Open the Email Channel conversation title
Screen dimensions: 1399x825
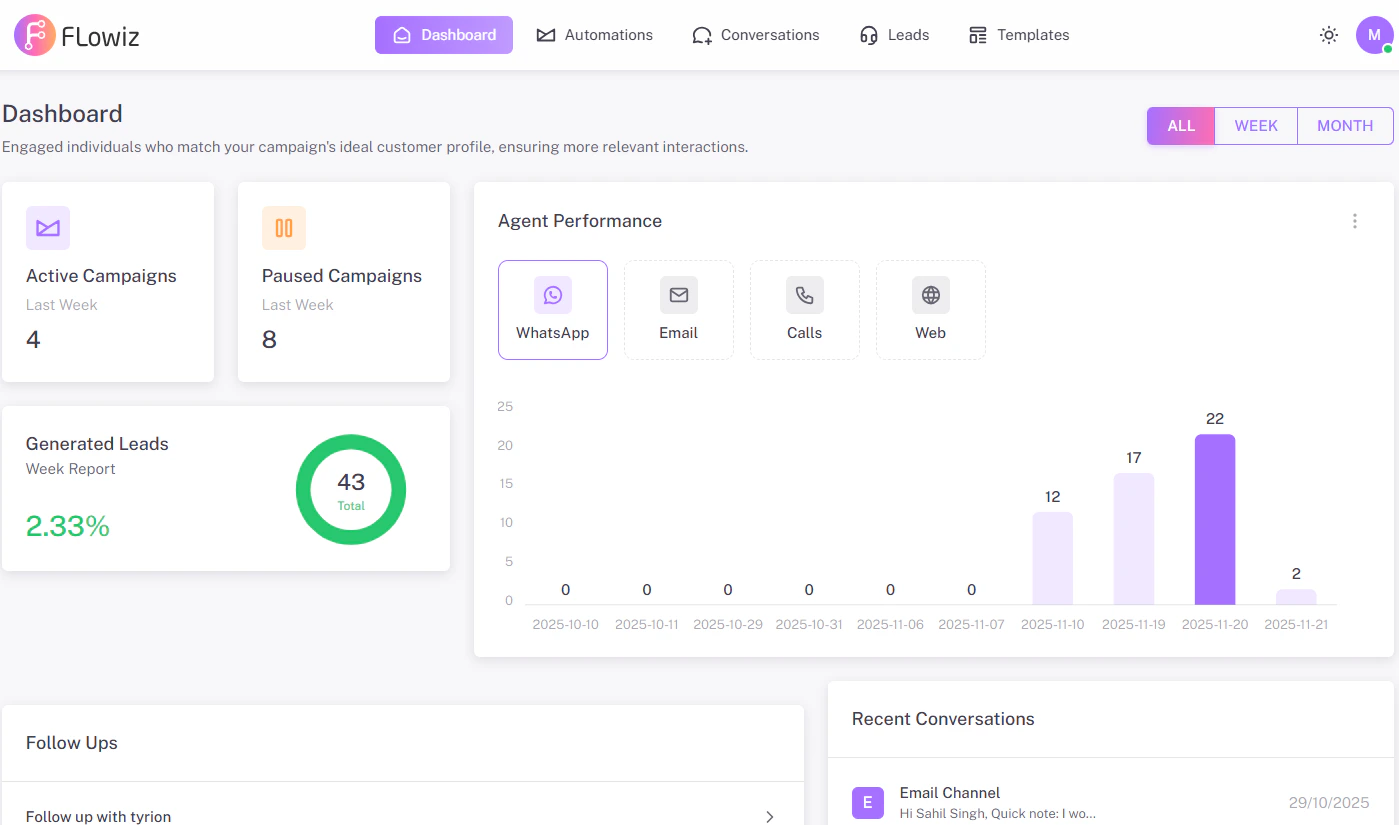pos(950,793)
